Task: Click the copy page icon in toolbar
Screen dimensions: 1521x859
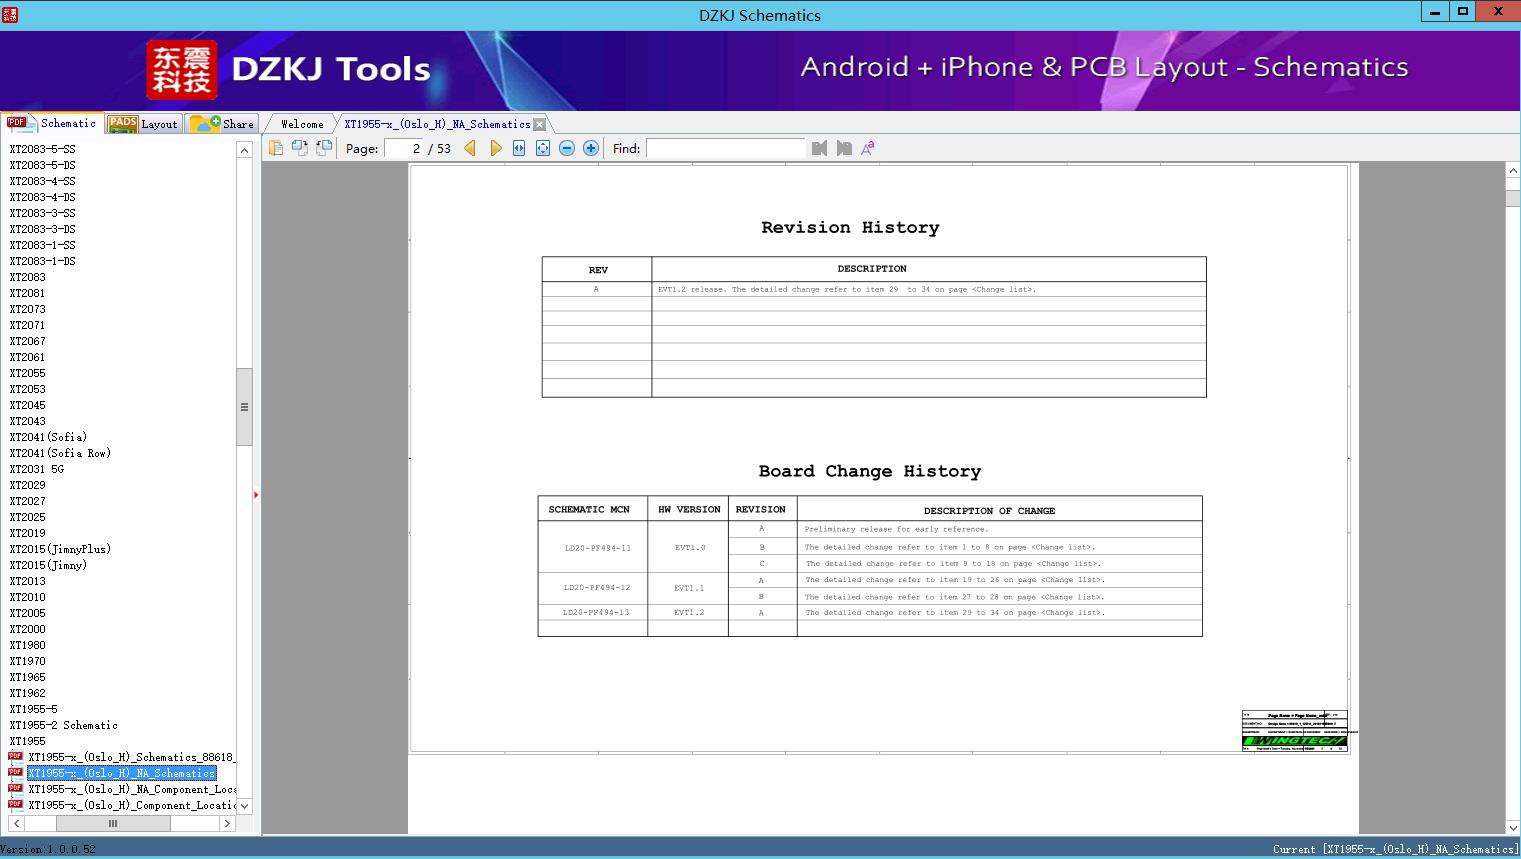Action: point(276,148)
